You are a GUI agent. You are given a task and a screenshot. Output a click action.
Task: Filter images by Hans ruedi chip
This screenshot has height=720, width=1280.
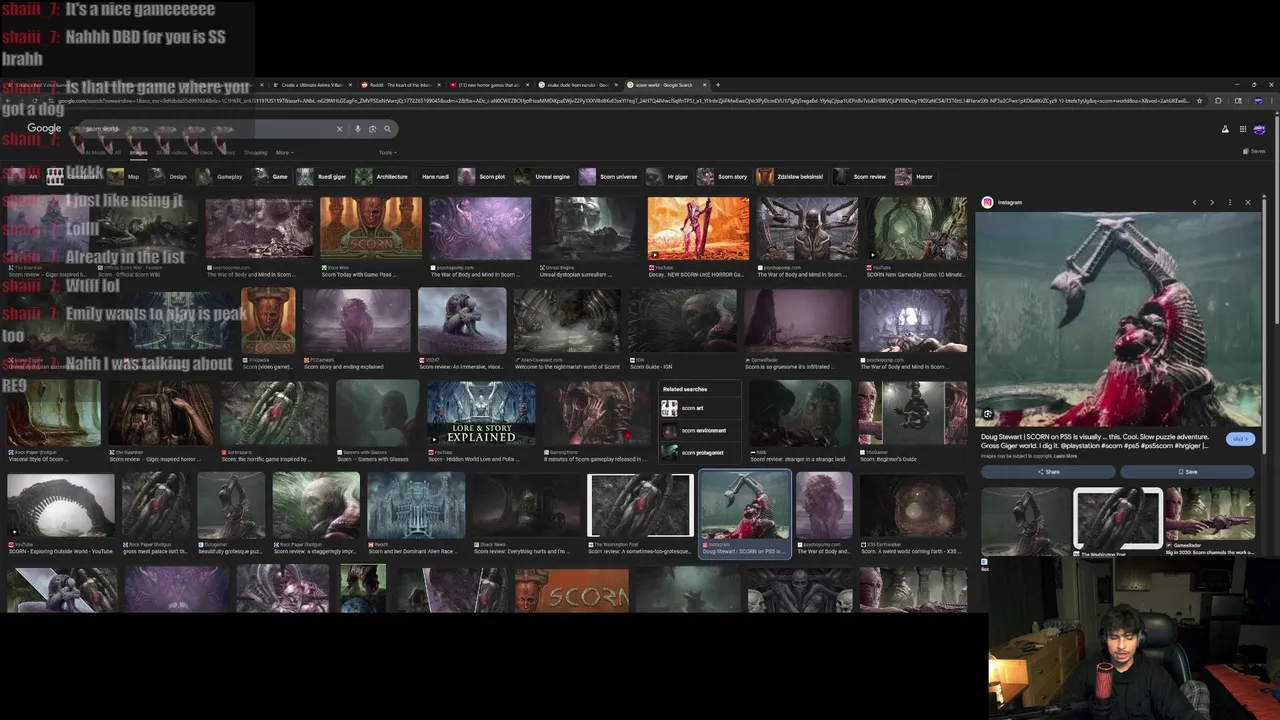[435, 177]
